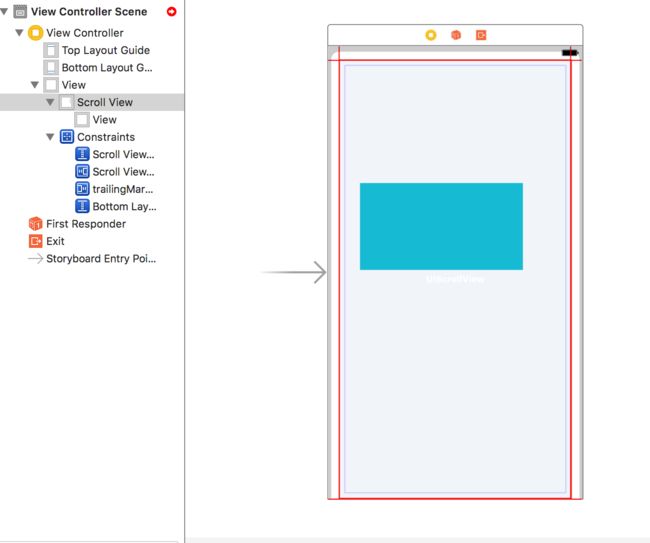The image size is (650, 543).
Task: Select the first Scroll View vertical constraint icon
Action: coord(82,154)
